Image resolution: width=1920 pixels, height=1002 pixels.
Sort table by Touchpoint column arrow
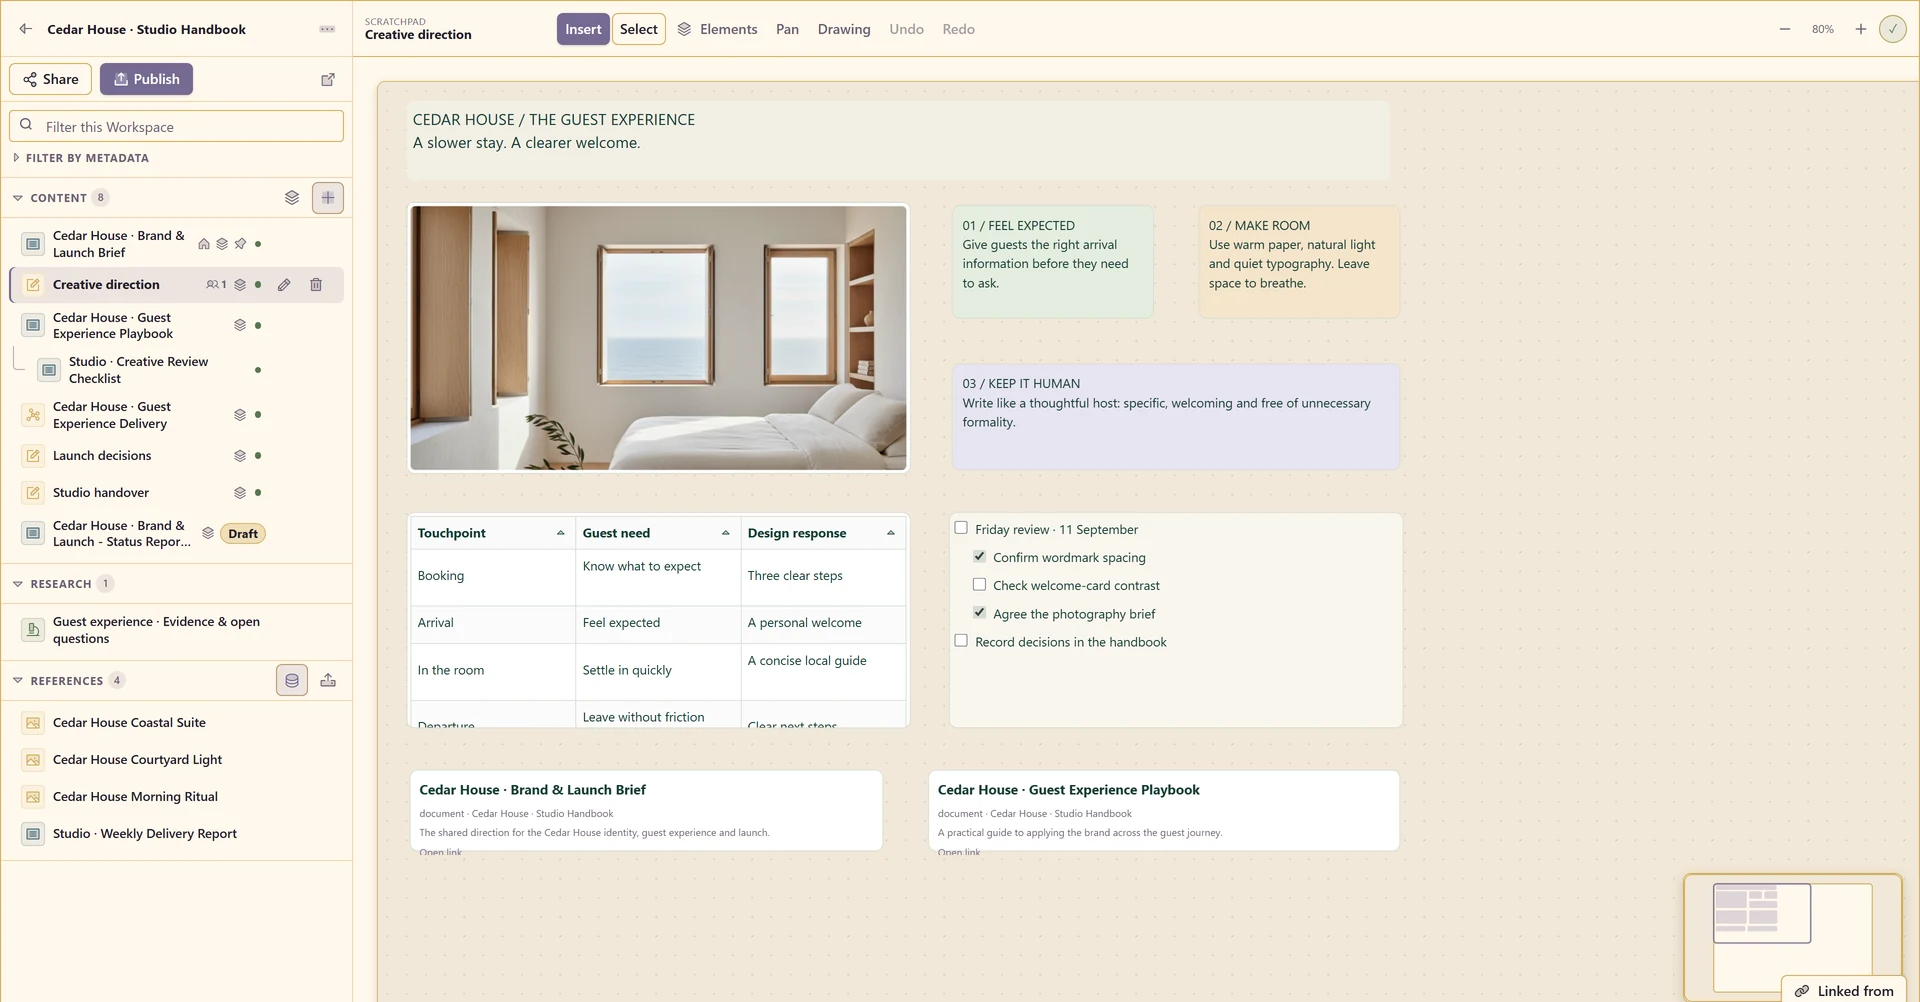[x=560, y=533]
